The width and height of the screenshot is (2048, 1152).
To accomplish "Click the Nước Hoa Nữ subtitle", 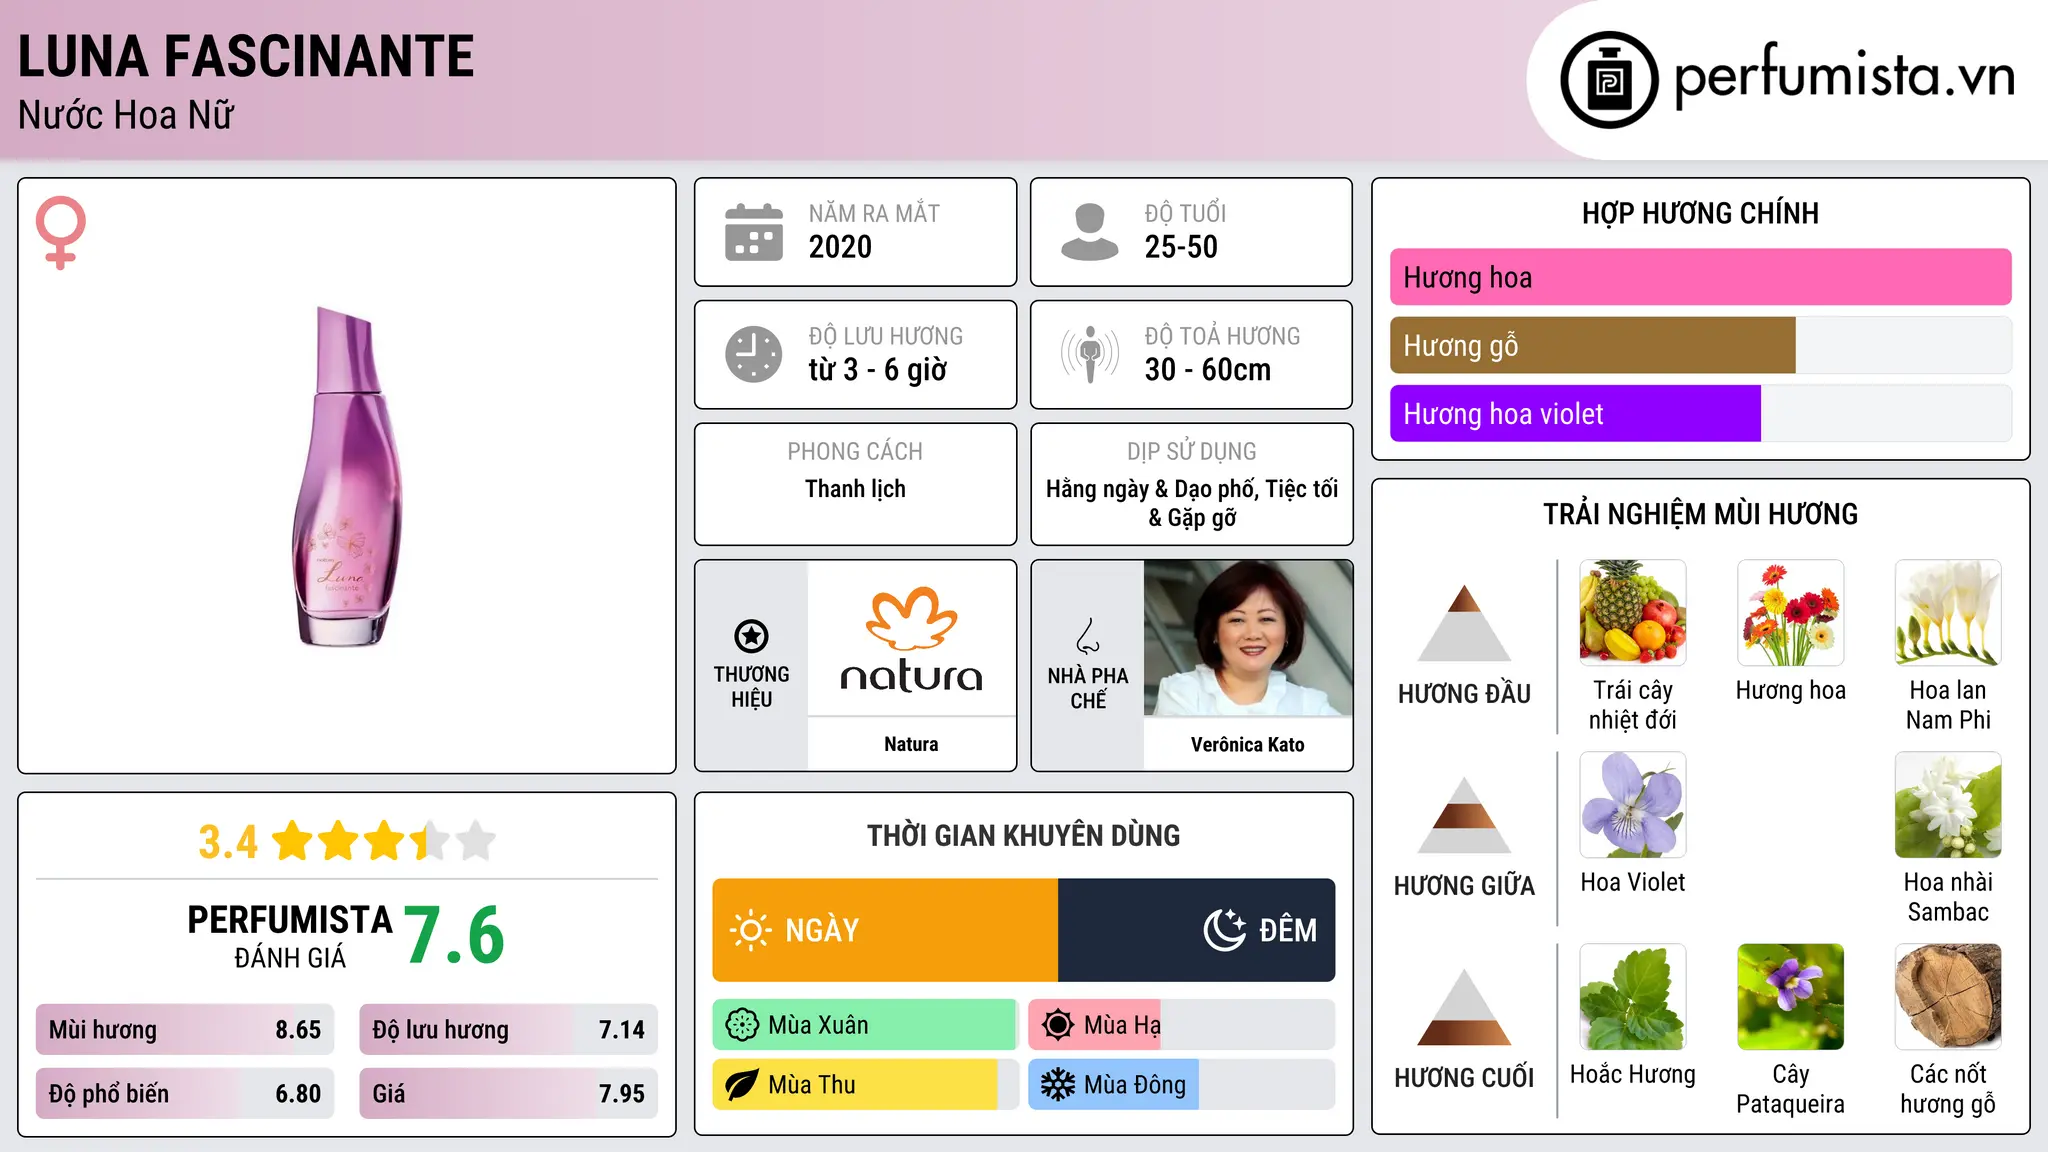I will pyautogui.click(x=126, y=115).
